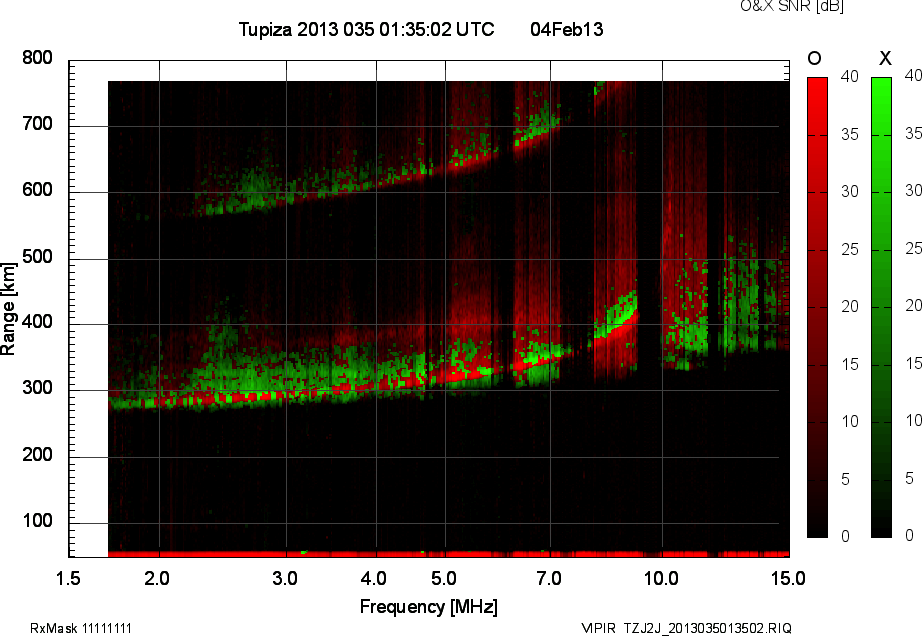This screenshot has width=922, height=636.
Task: Click the 7.0 frequency tick label
Action: (x=549, y=578)
